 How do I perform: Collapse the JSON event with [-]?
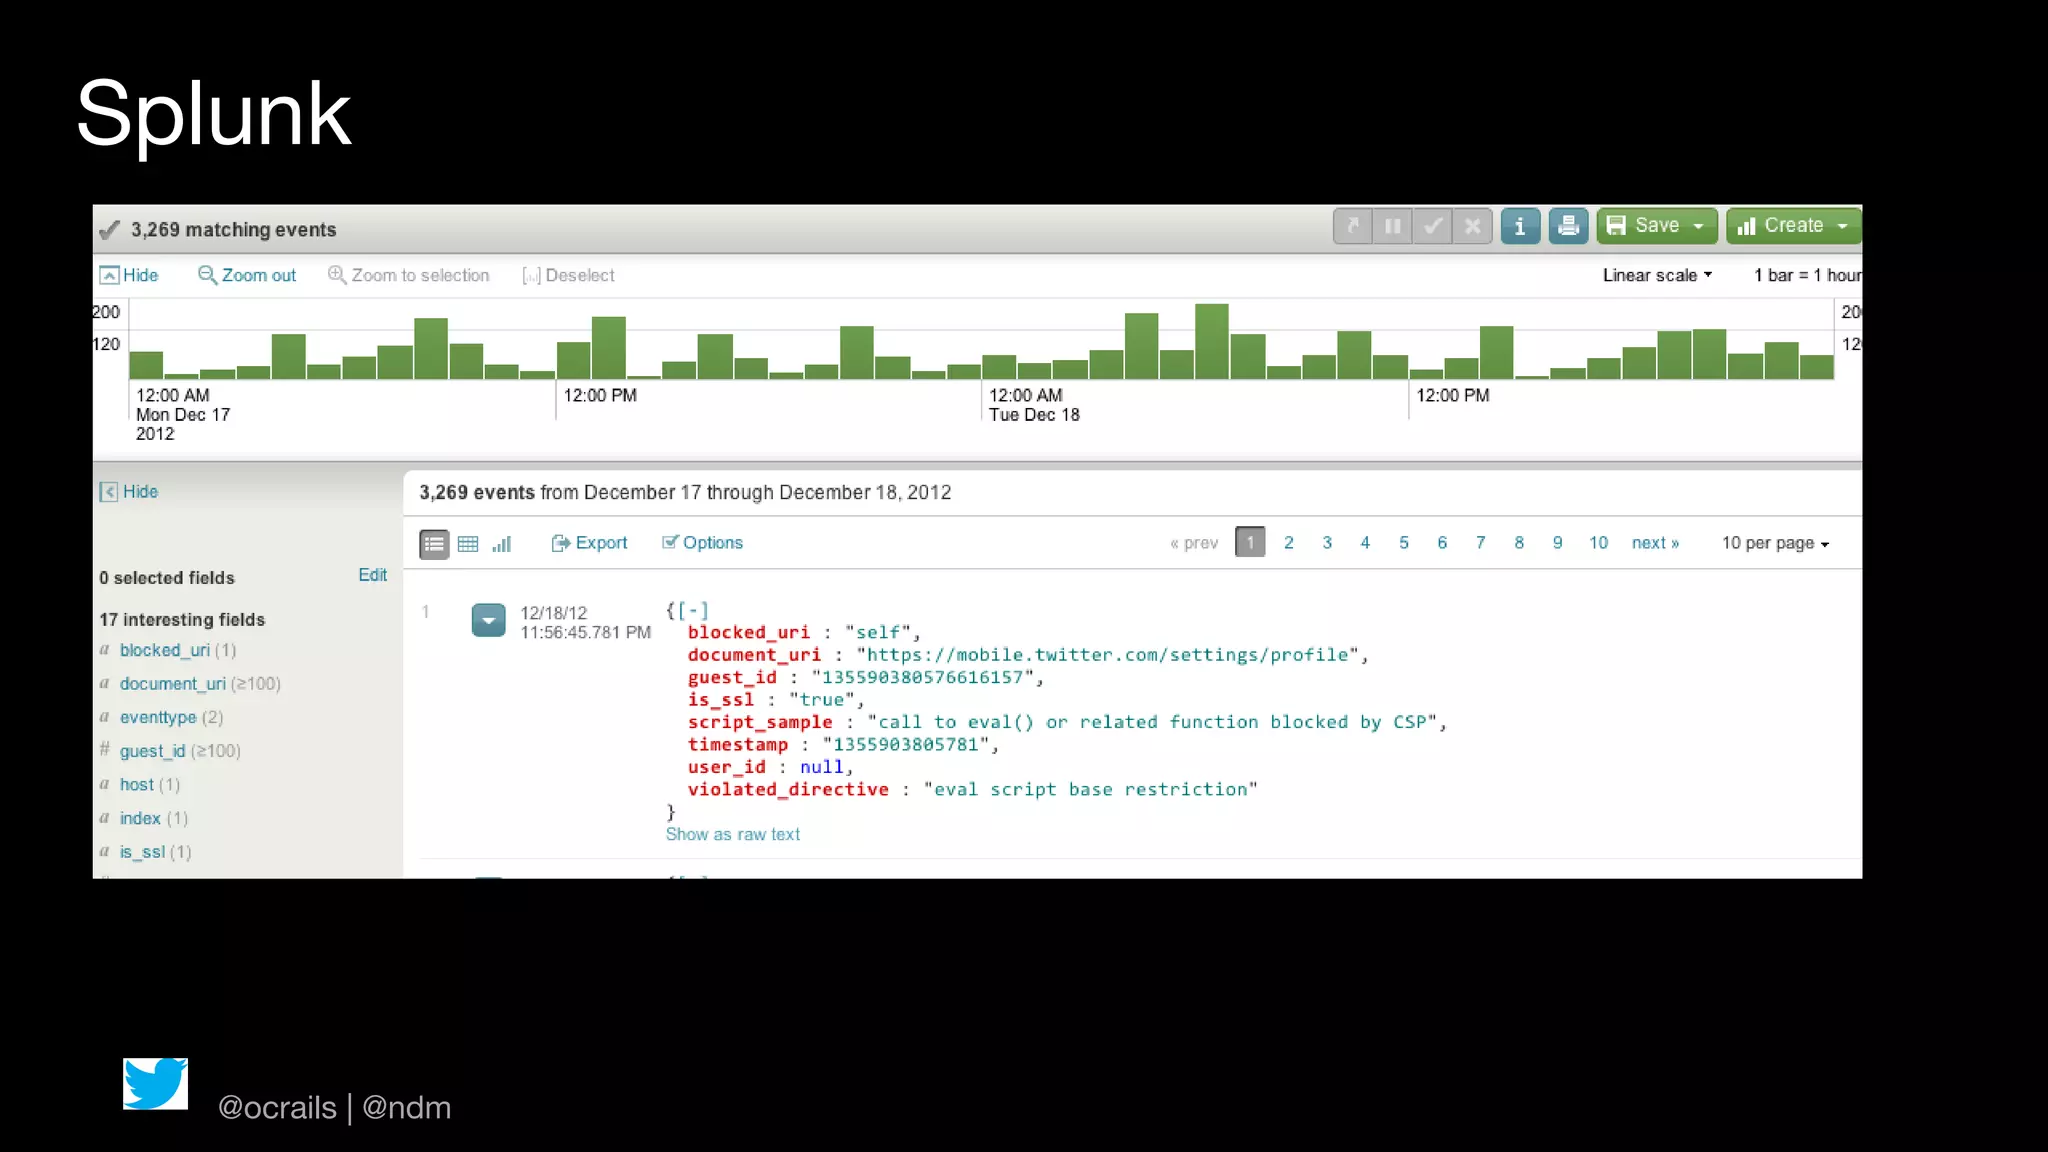click(693, 610)
